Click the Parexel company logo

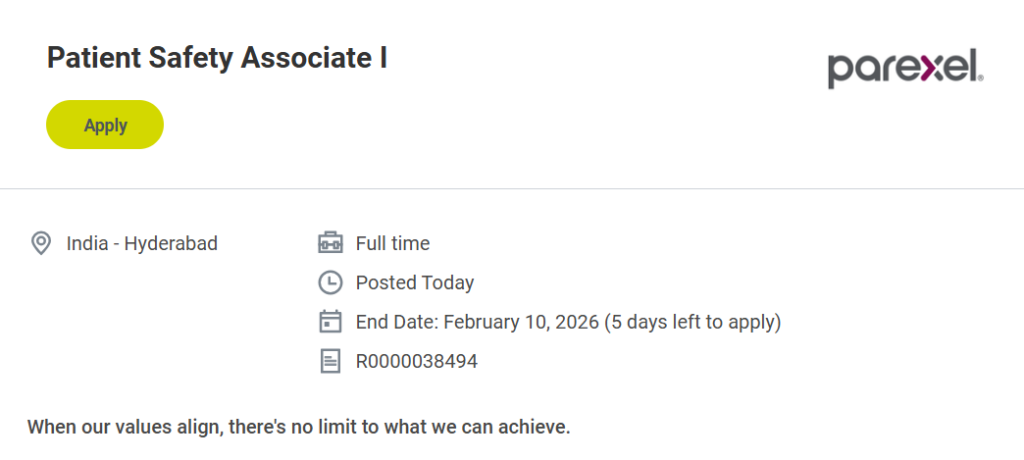point(905,67)
